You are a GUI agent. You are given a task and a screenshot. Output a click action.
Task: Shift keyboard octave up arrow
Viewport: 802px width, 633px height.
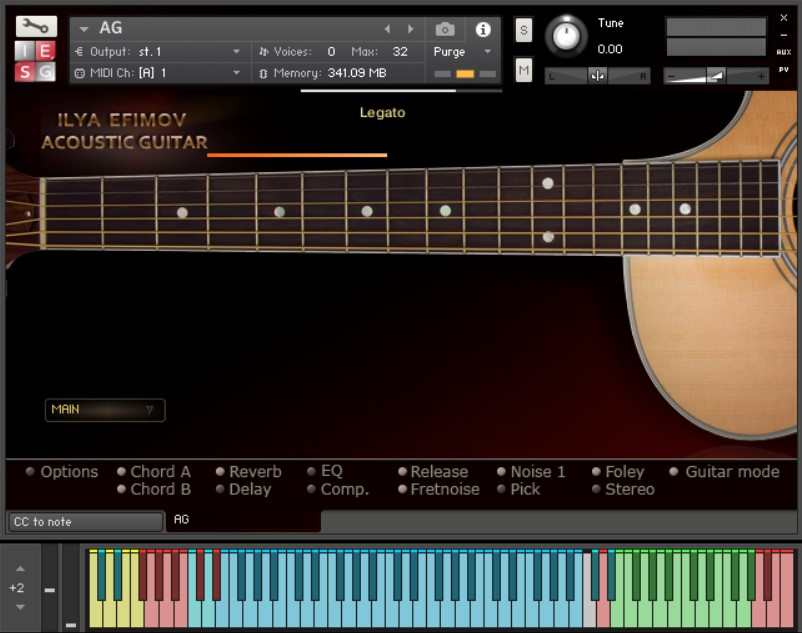click(20, 569)
